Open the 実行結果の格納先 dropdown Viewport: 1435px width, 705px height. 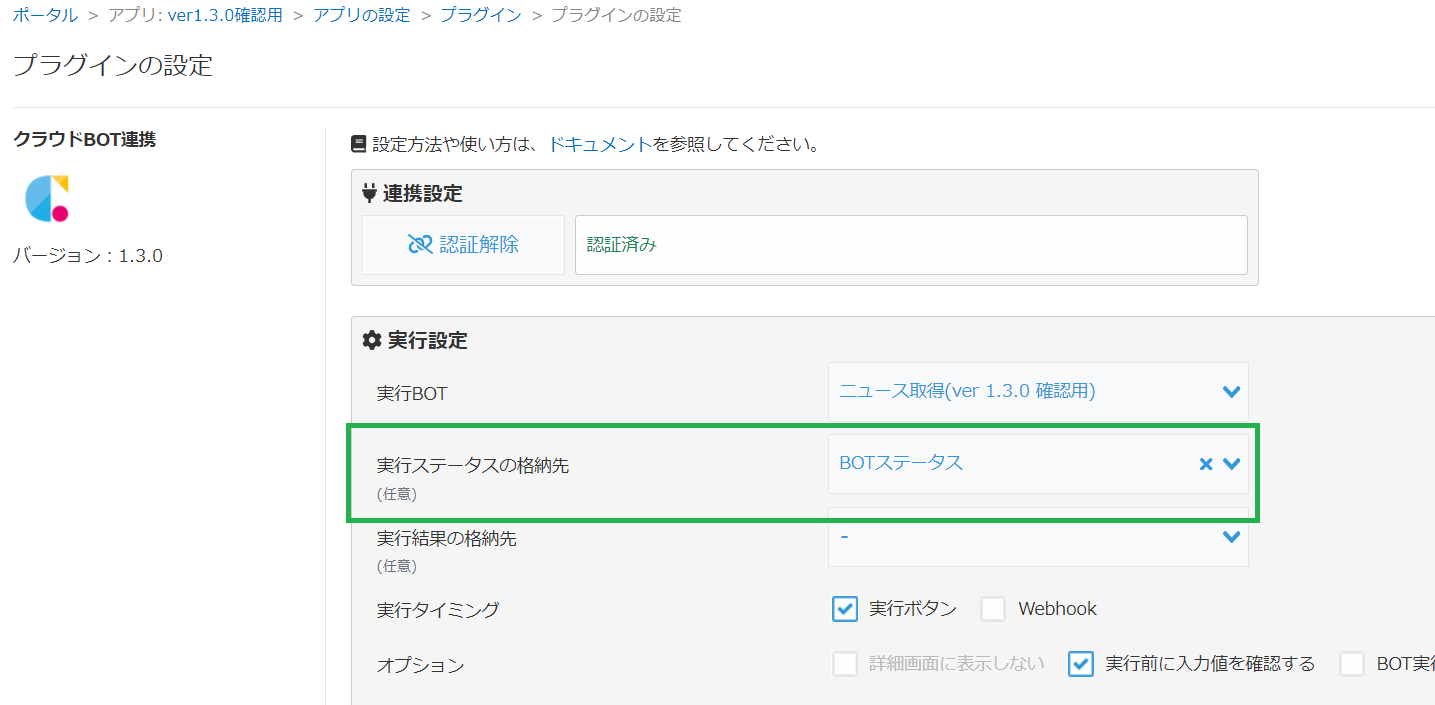[1038, 537]
